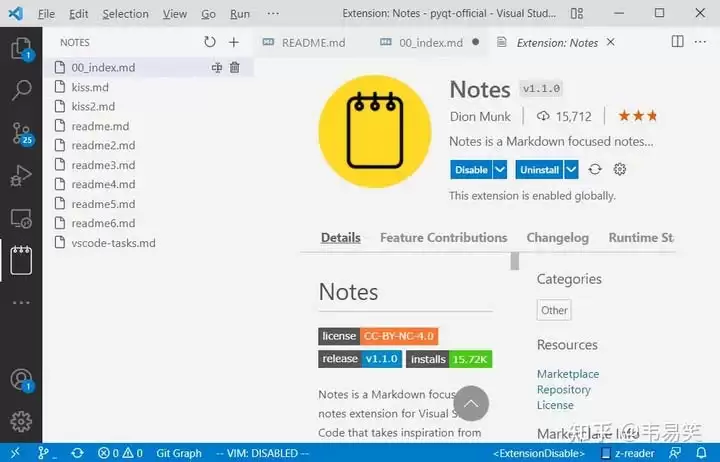This screenshot has width=720, height=462.
Task: Open vscode-tasks.md note
Action: tap(148, 243)
